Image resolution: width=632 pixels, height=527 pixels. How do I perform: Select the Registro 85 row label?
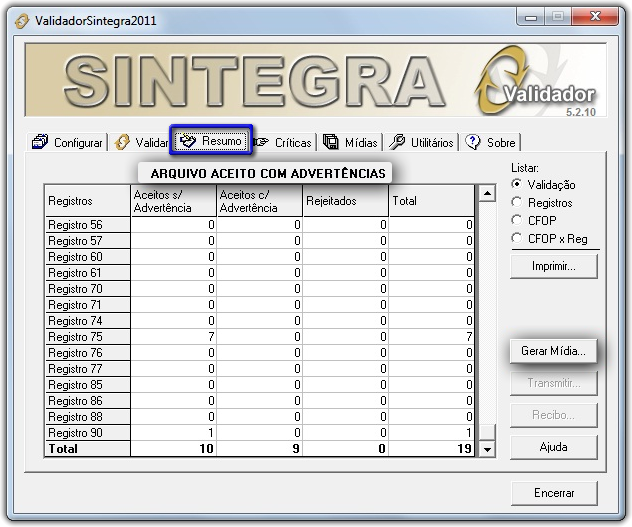(87, 385)
